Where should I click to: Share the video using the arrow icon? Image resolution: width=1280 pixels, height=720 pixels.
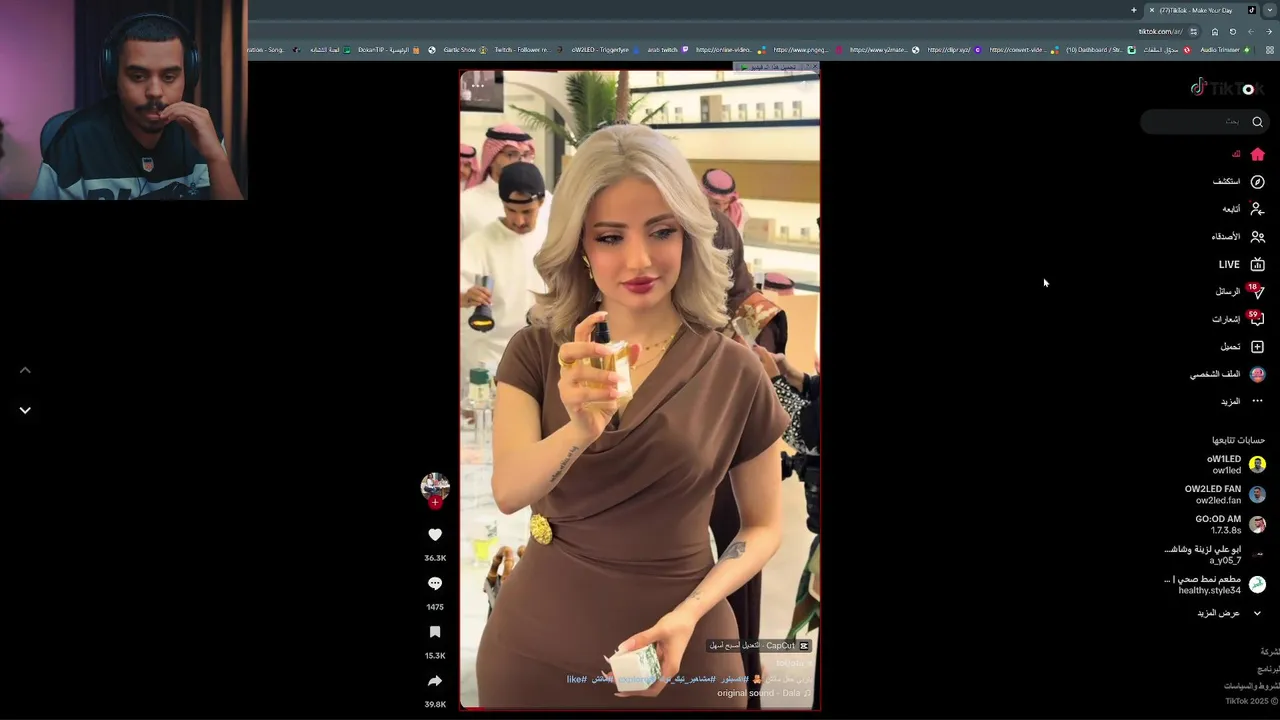click(435, 681)
